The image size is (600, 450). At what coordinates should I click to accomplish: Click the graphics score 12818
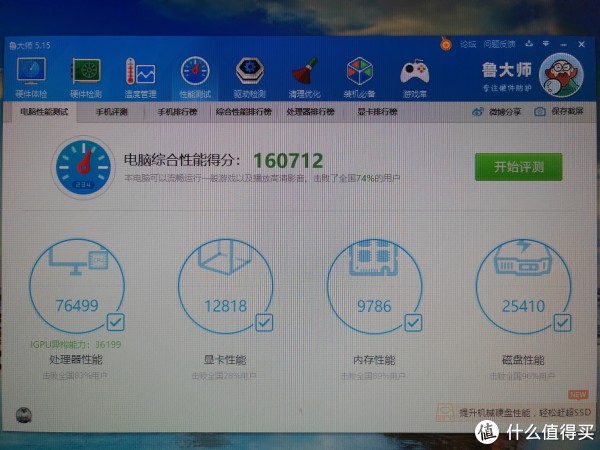click(225, 306)
